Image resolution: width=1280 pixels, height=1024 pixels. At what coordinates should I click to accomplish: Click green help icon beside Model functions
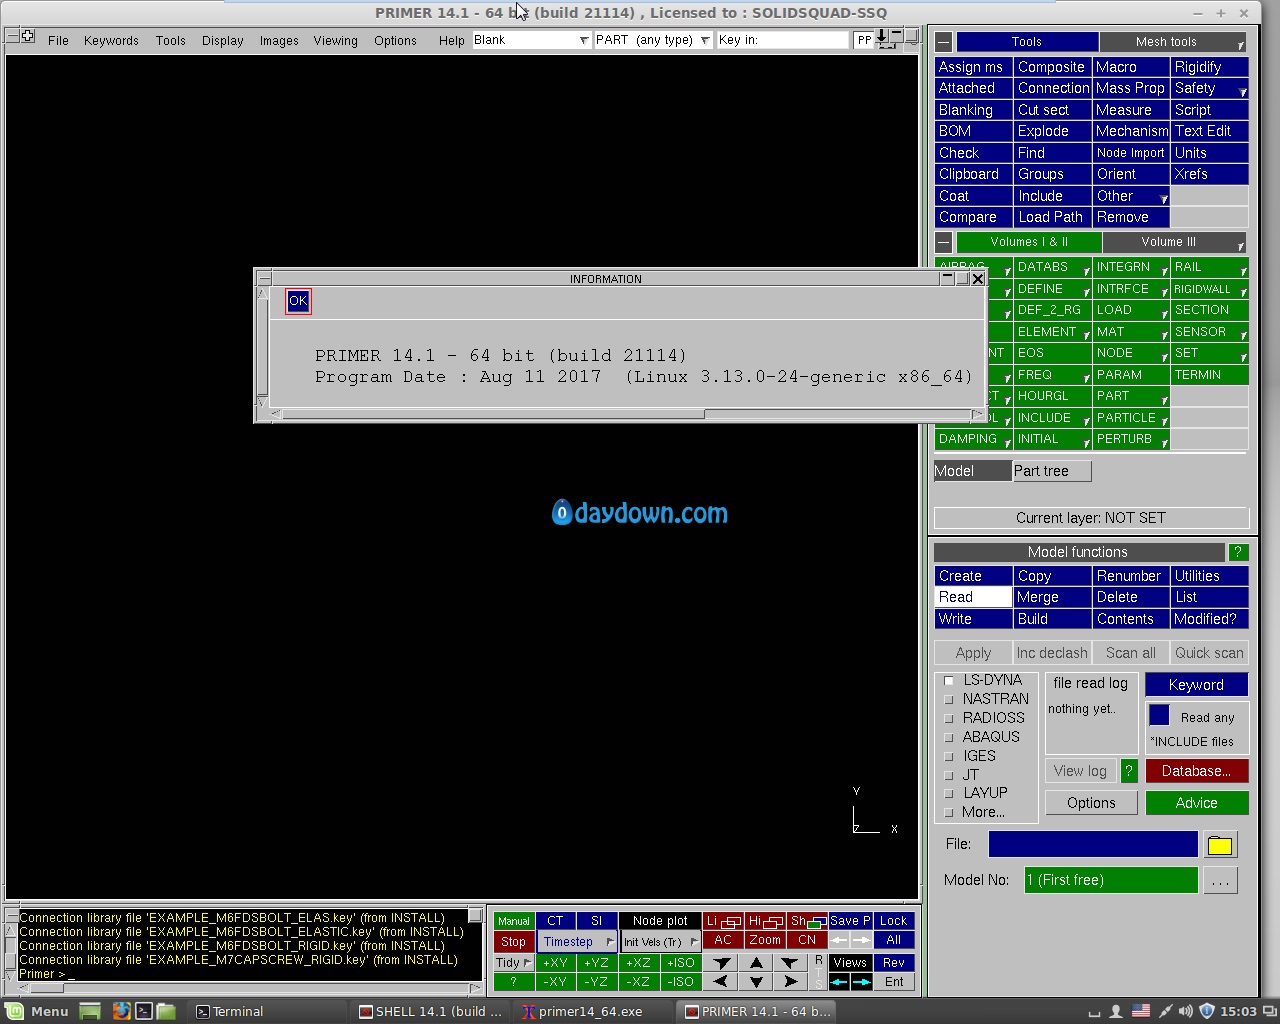[1238, 552]
